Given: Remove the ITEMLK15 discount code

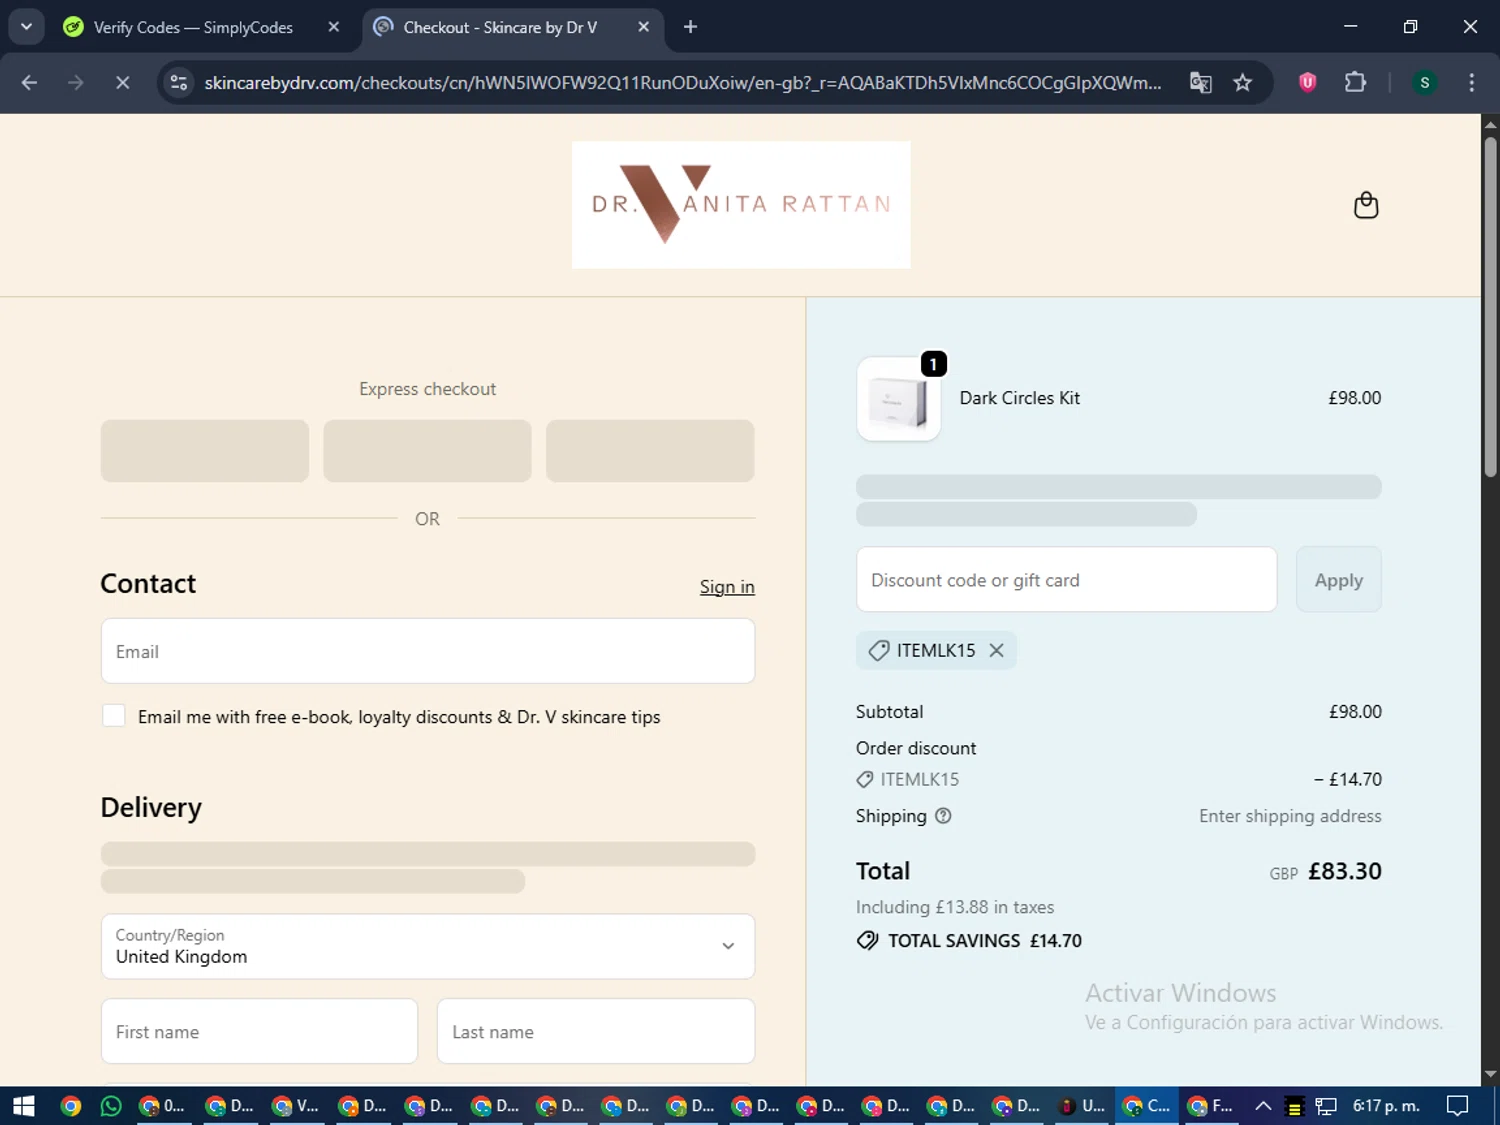Looking at the screenshot, I should pos(997,650).
